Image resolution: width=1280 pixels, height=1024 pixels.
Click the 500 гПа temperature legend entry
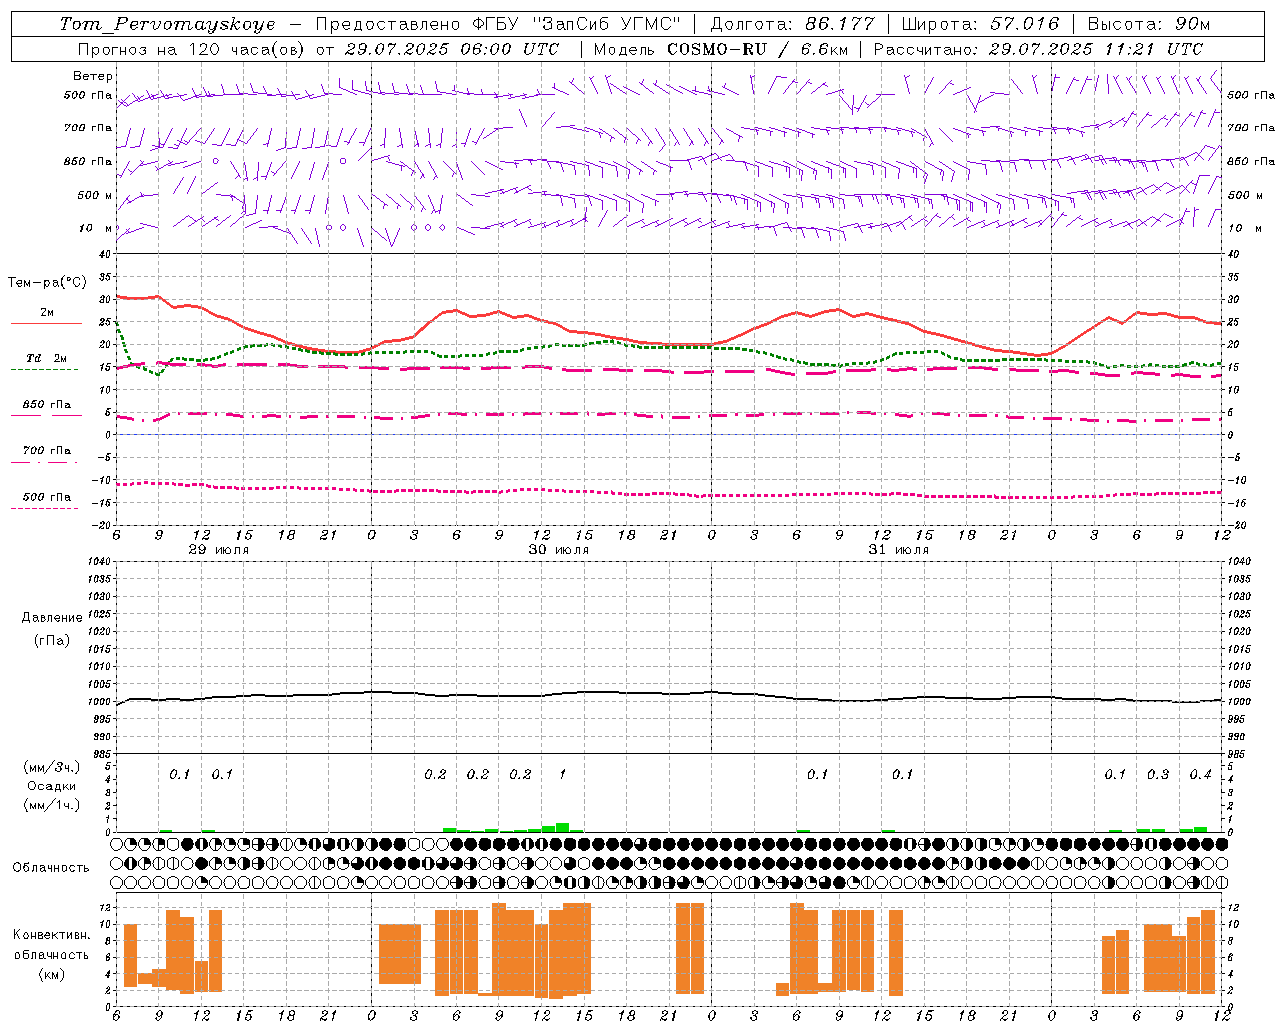point(47,497)
